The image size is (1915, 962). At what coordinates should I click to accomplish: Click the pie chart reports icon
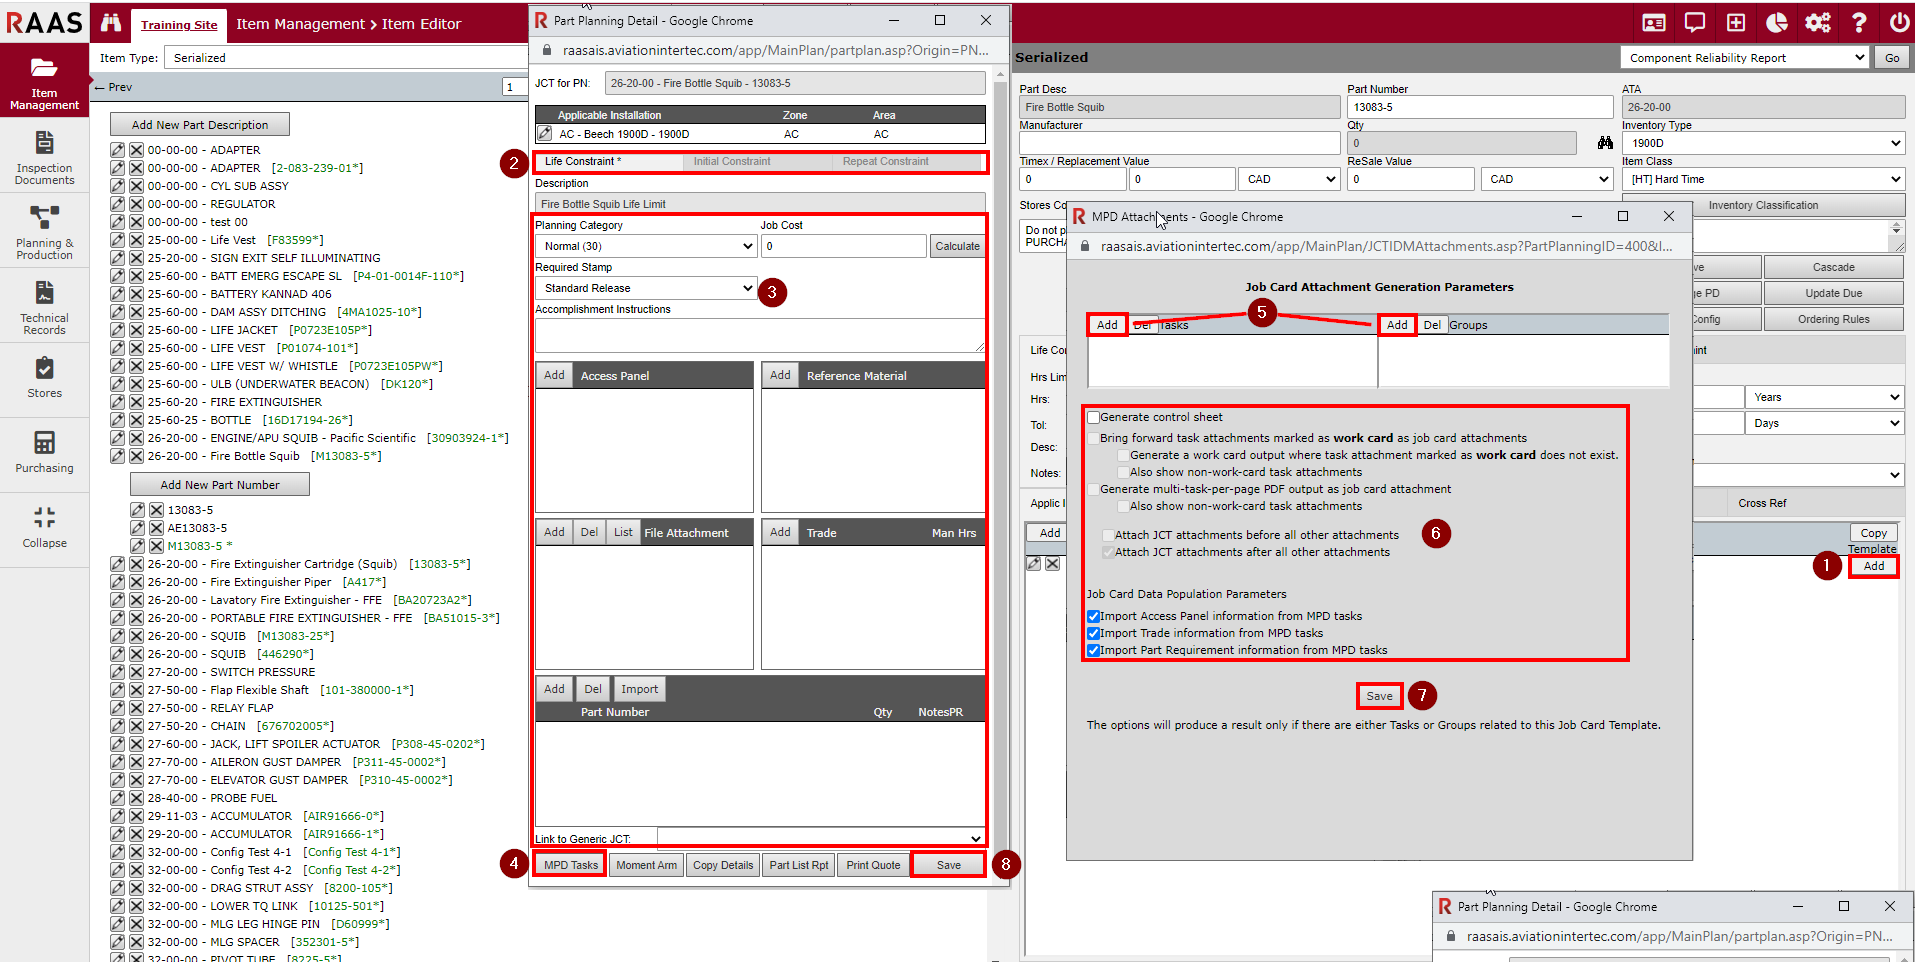coord(1777,23)
